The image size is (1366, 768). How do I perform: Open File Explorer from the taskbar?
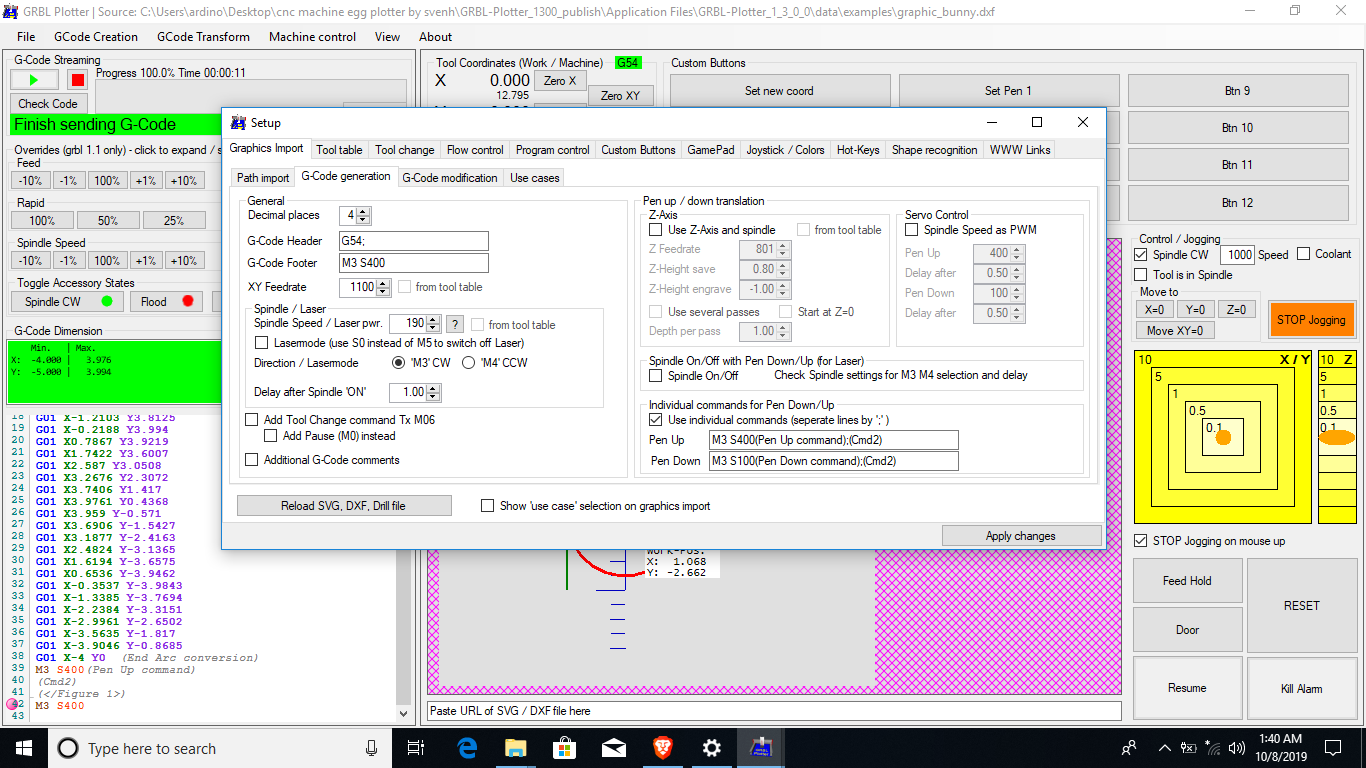(515, 748)
